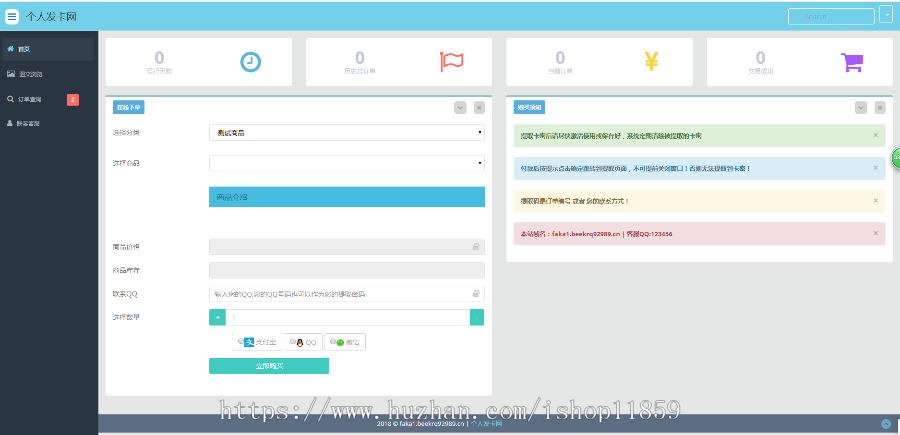Select the QQ penguin payment option

[303, 341]
